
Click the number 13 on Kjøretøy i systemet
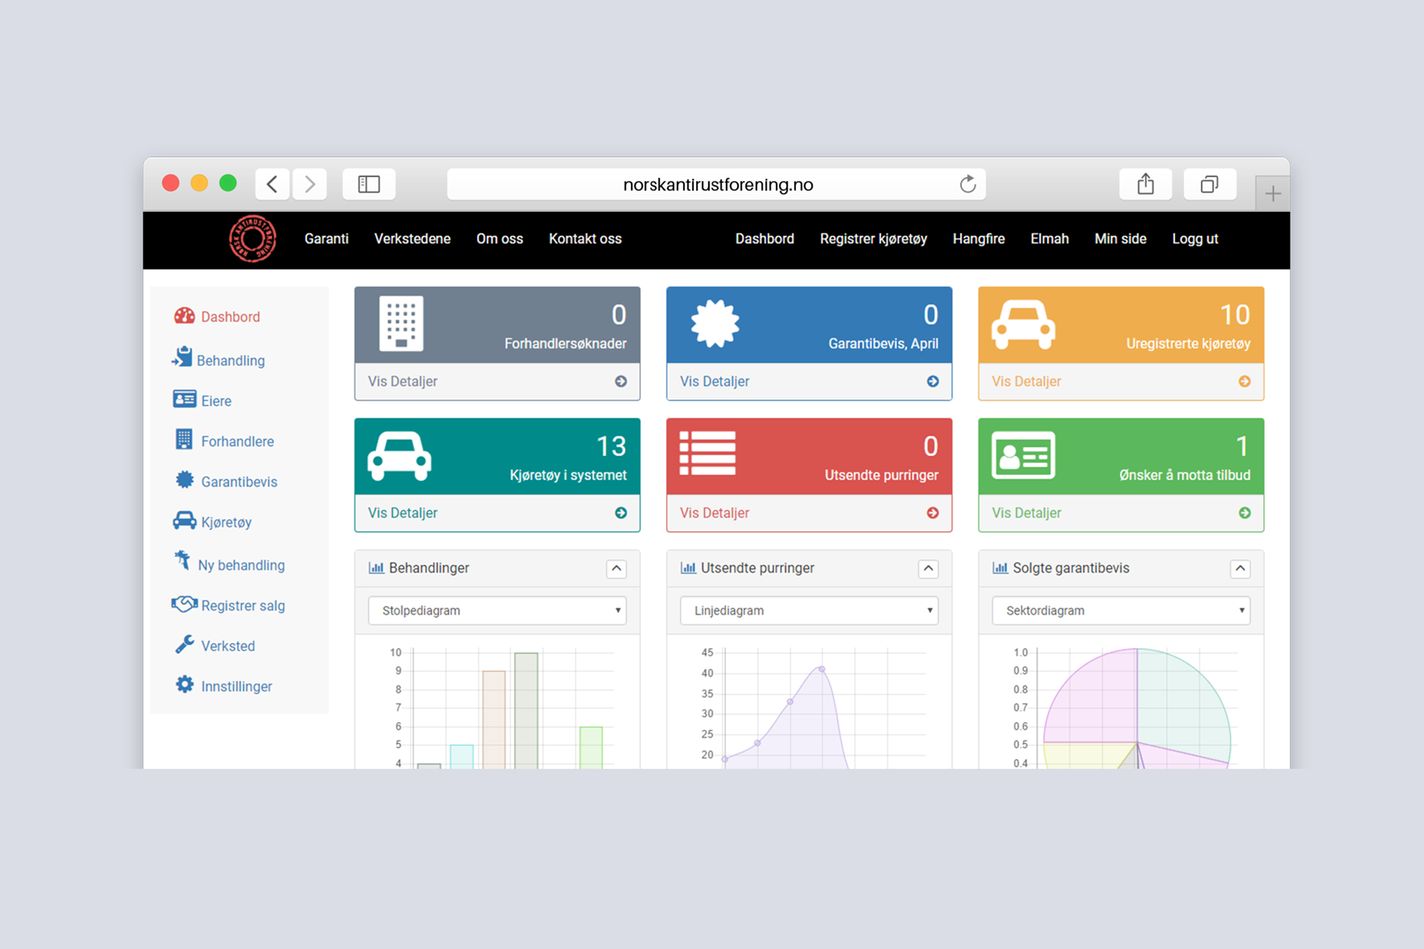611,446
